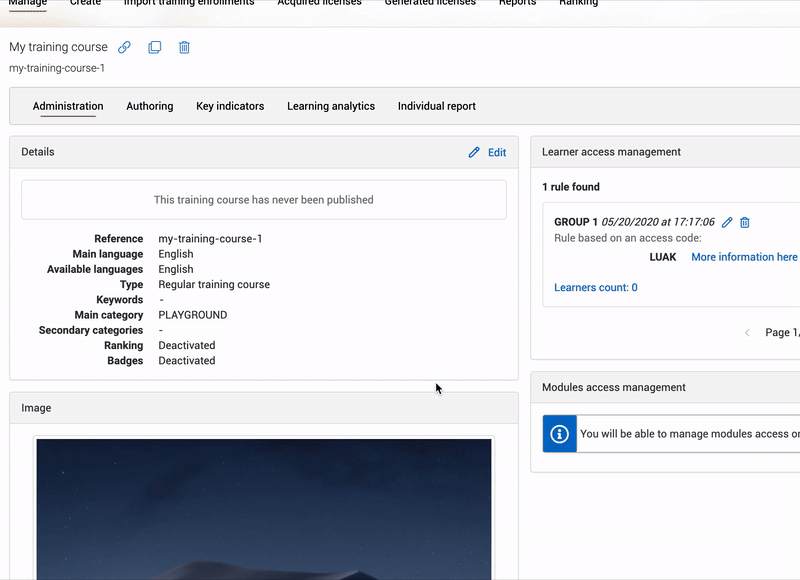
Task: Select the Manage menu item
Action: click(x=28, y=3)
